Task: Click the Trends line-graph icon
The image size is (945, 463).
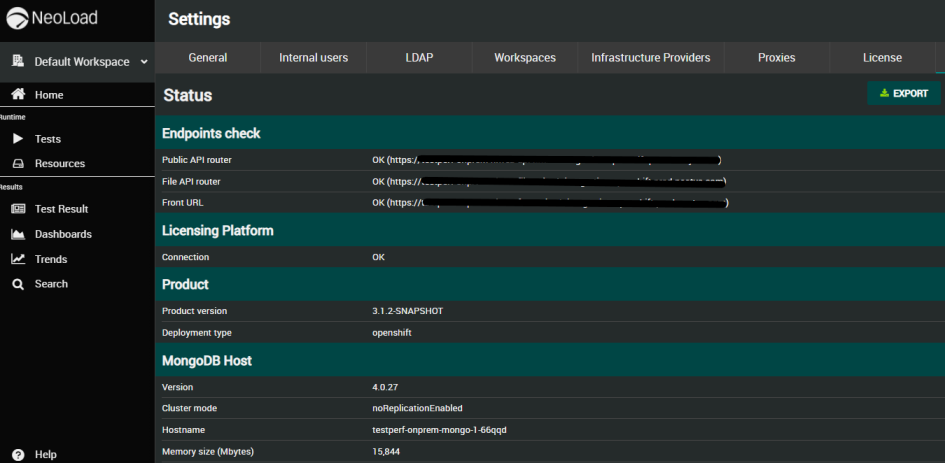Action: click(17, 259)
